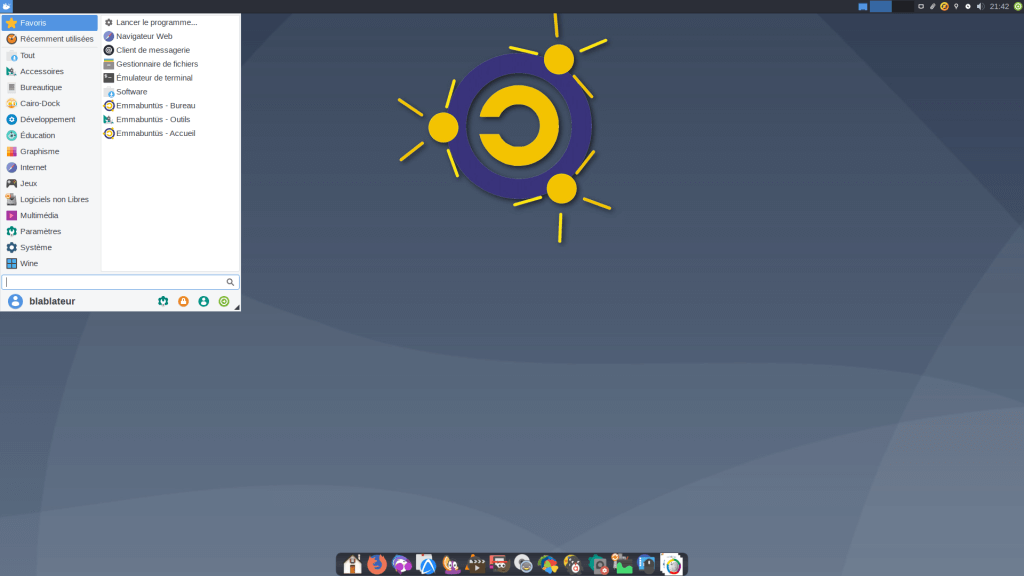Show the Tout applications category
The height and width of the screenshot is (576, 1024).
pyautogui.click(x=50, y=56)
